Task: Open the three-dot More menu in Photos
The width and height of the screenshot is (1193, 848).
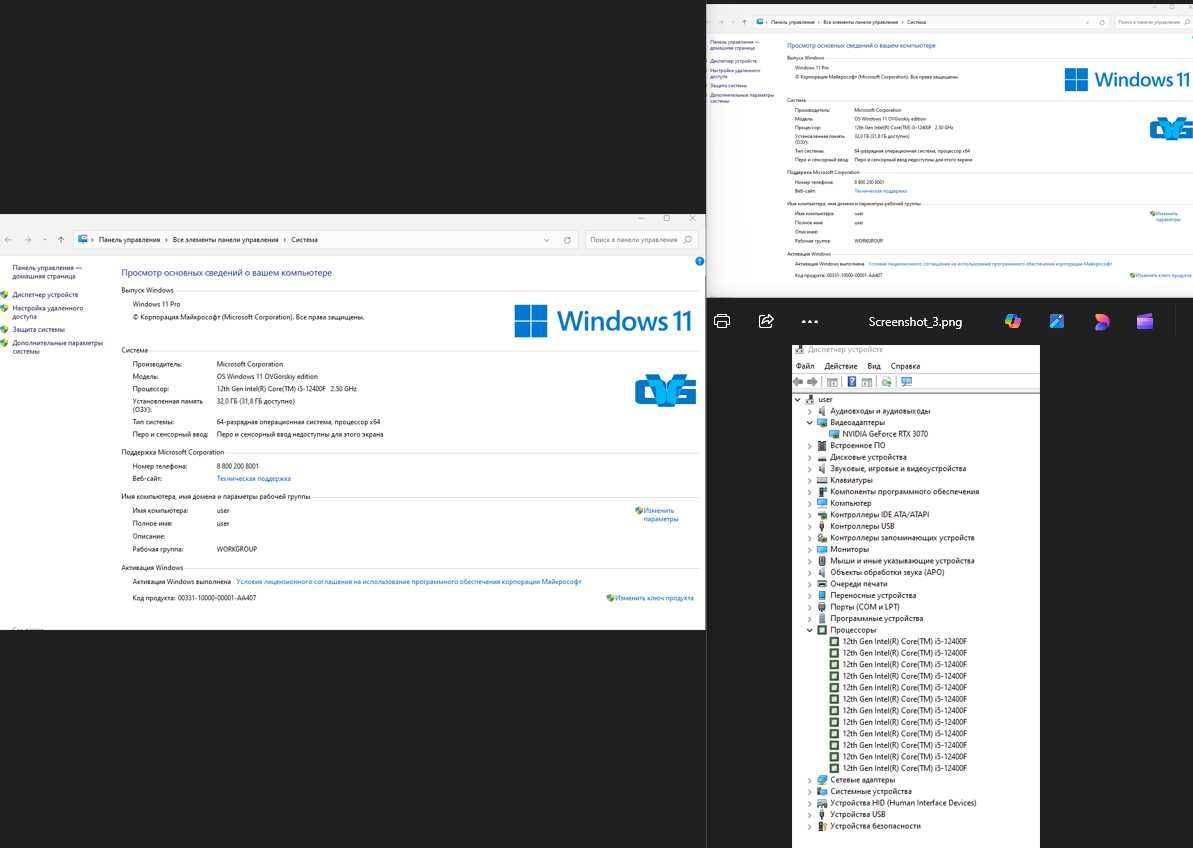Action: pos(810,322)
